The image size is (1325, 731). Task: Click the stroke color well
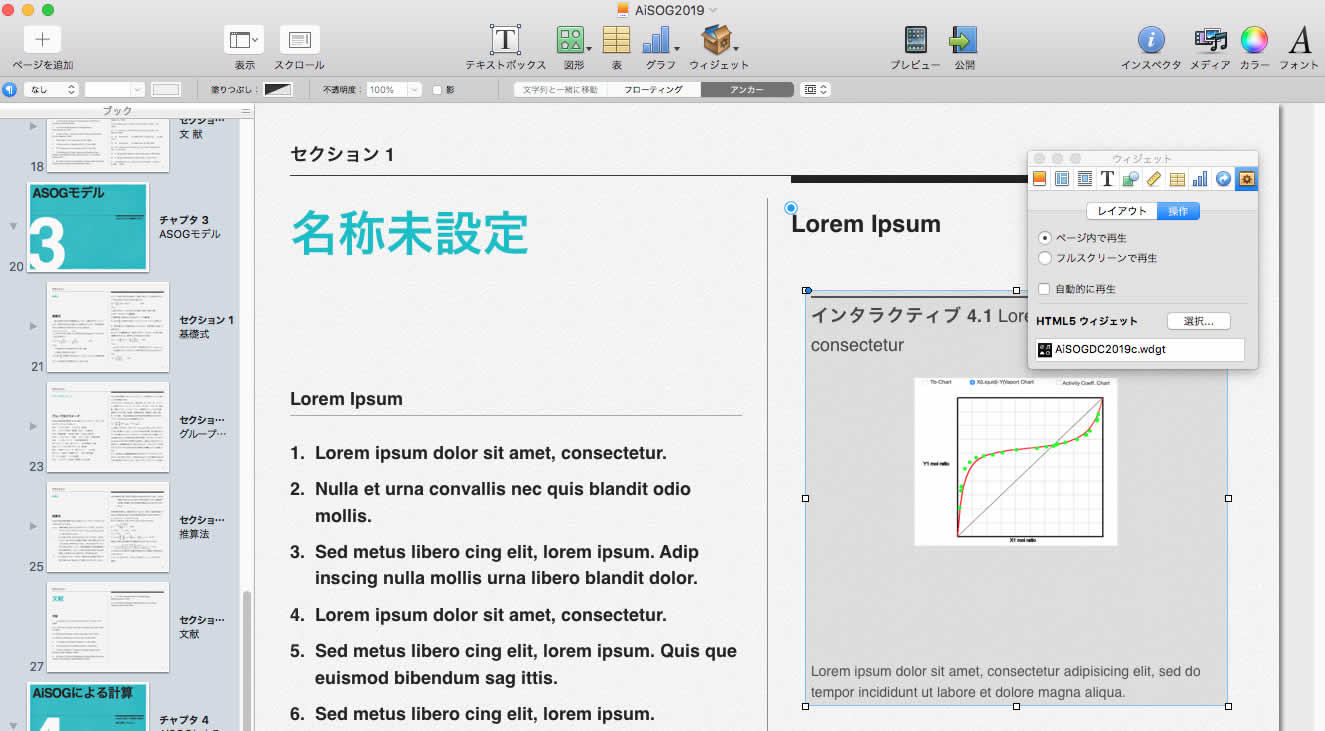click(166, 89)
